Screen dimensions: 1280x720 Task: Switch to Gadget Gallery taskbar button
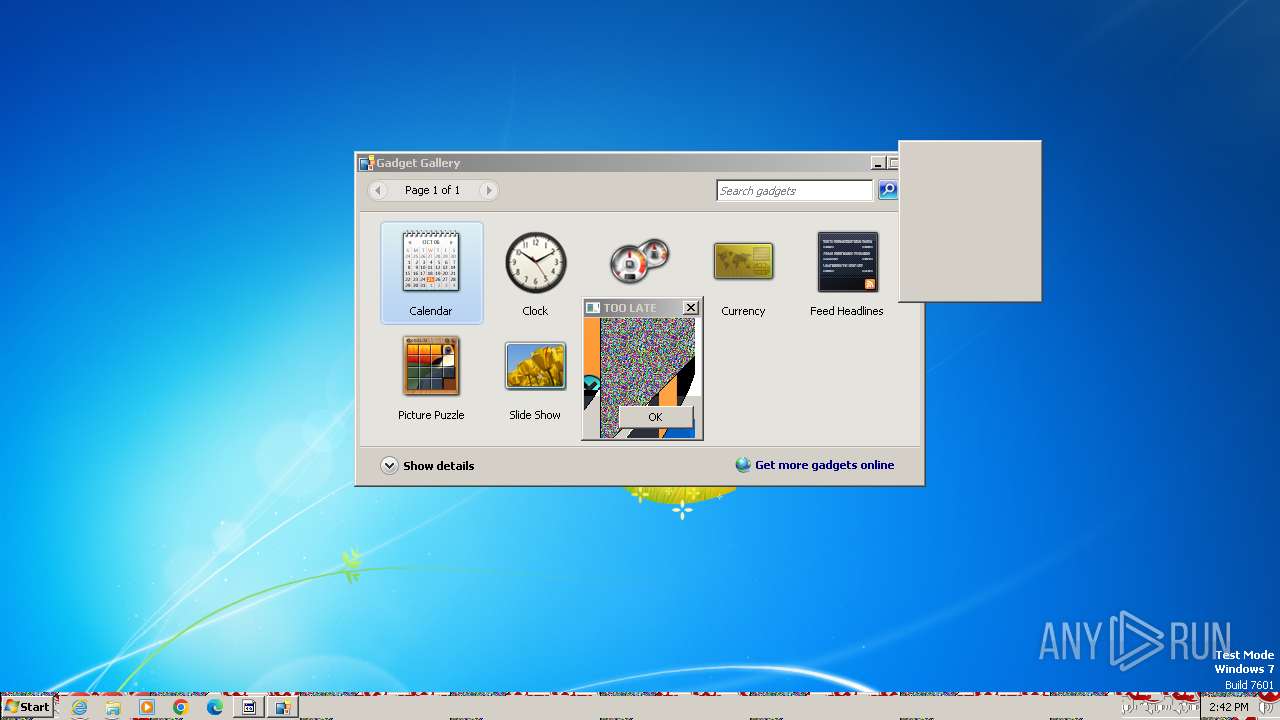[x=284, y=707]
